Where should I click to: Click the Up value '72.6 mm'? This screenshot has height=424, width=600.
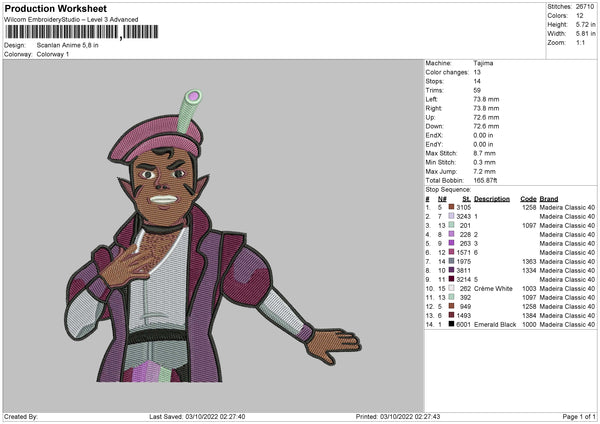[486, 117]
